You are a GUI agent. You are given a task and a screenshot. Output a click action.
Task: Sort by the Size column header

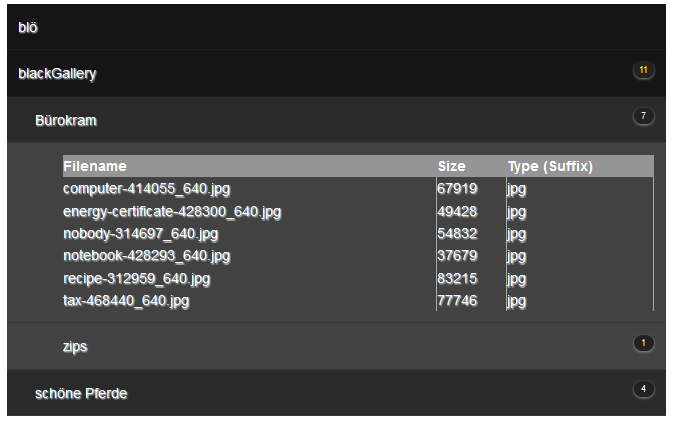(452, 166)
